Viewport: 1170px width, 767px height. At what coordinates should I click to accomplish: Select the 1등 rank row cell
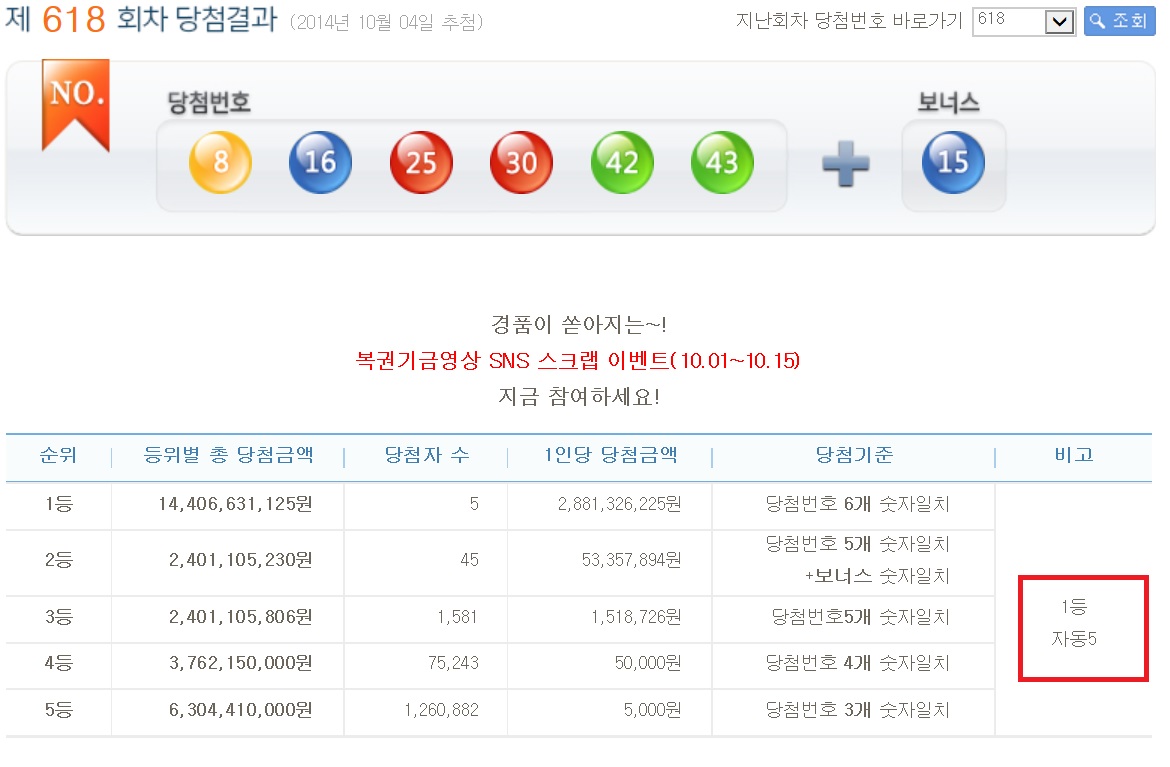[58, 505]
